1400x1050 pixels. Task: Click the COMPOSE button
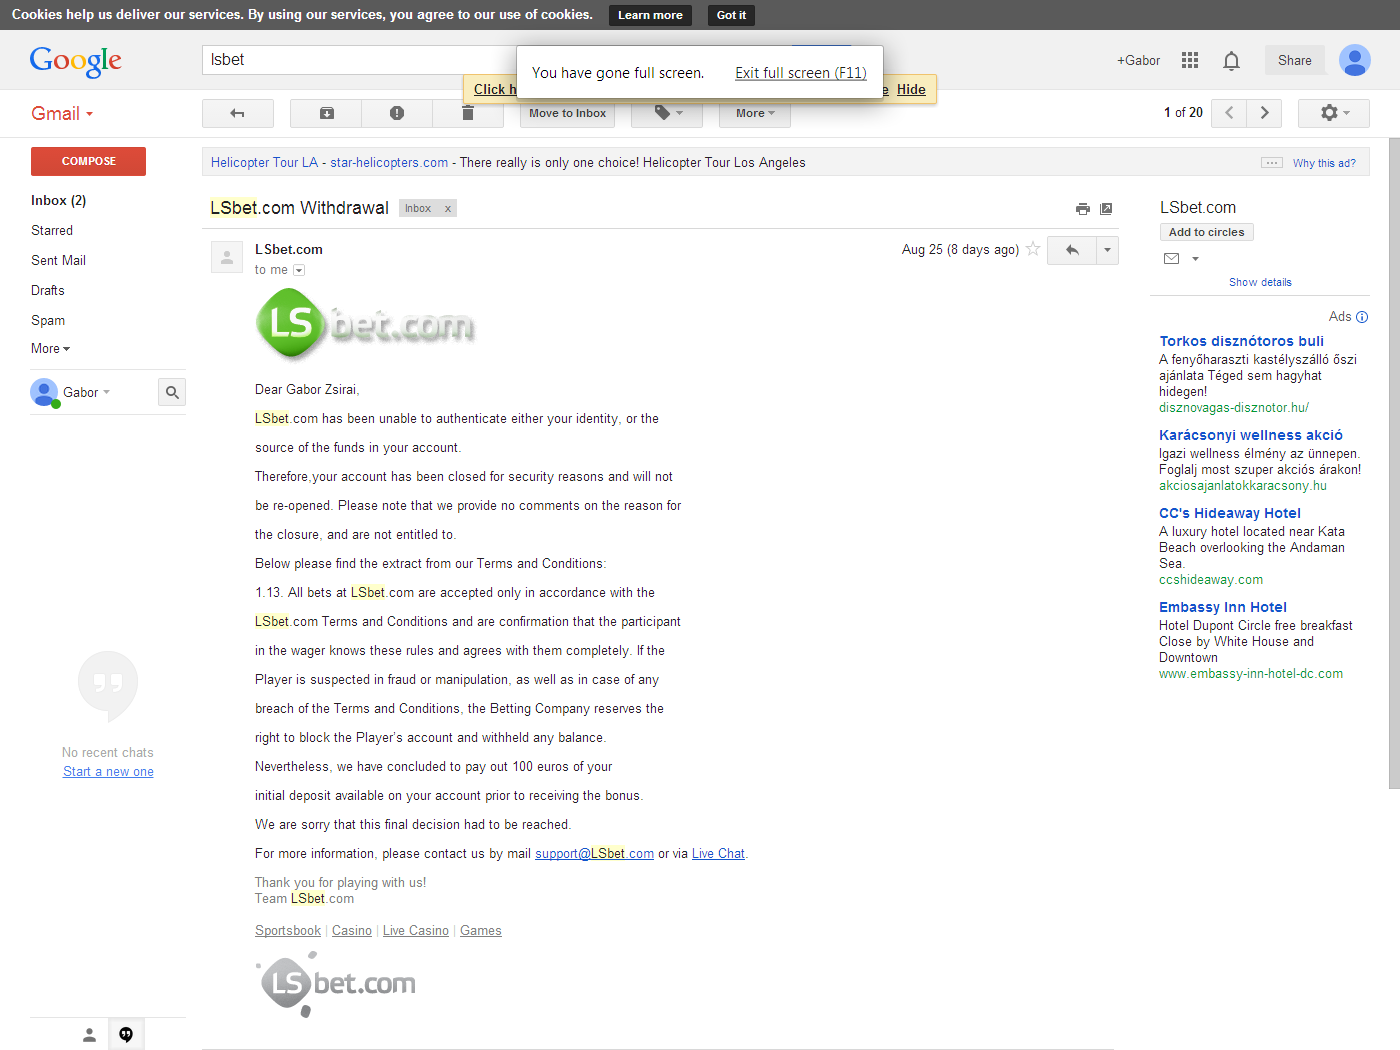coord(89,161)
